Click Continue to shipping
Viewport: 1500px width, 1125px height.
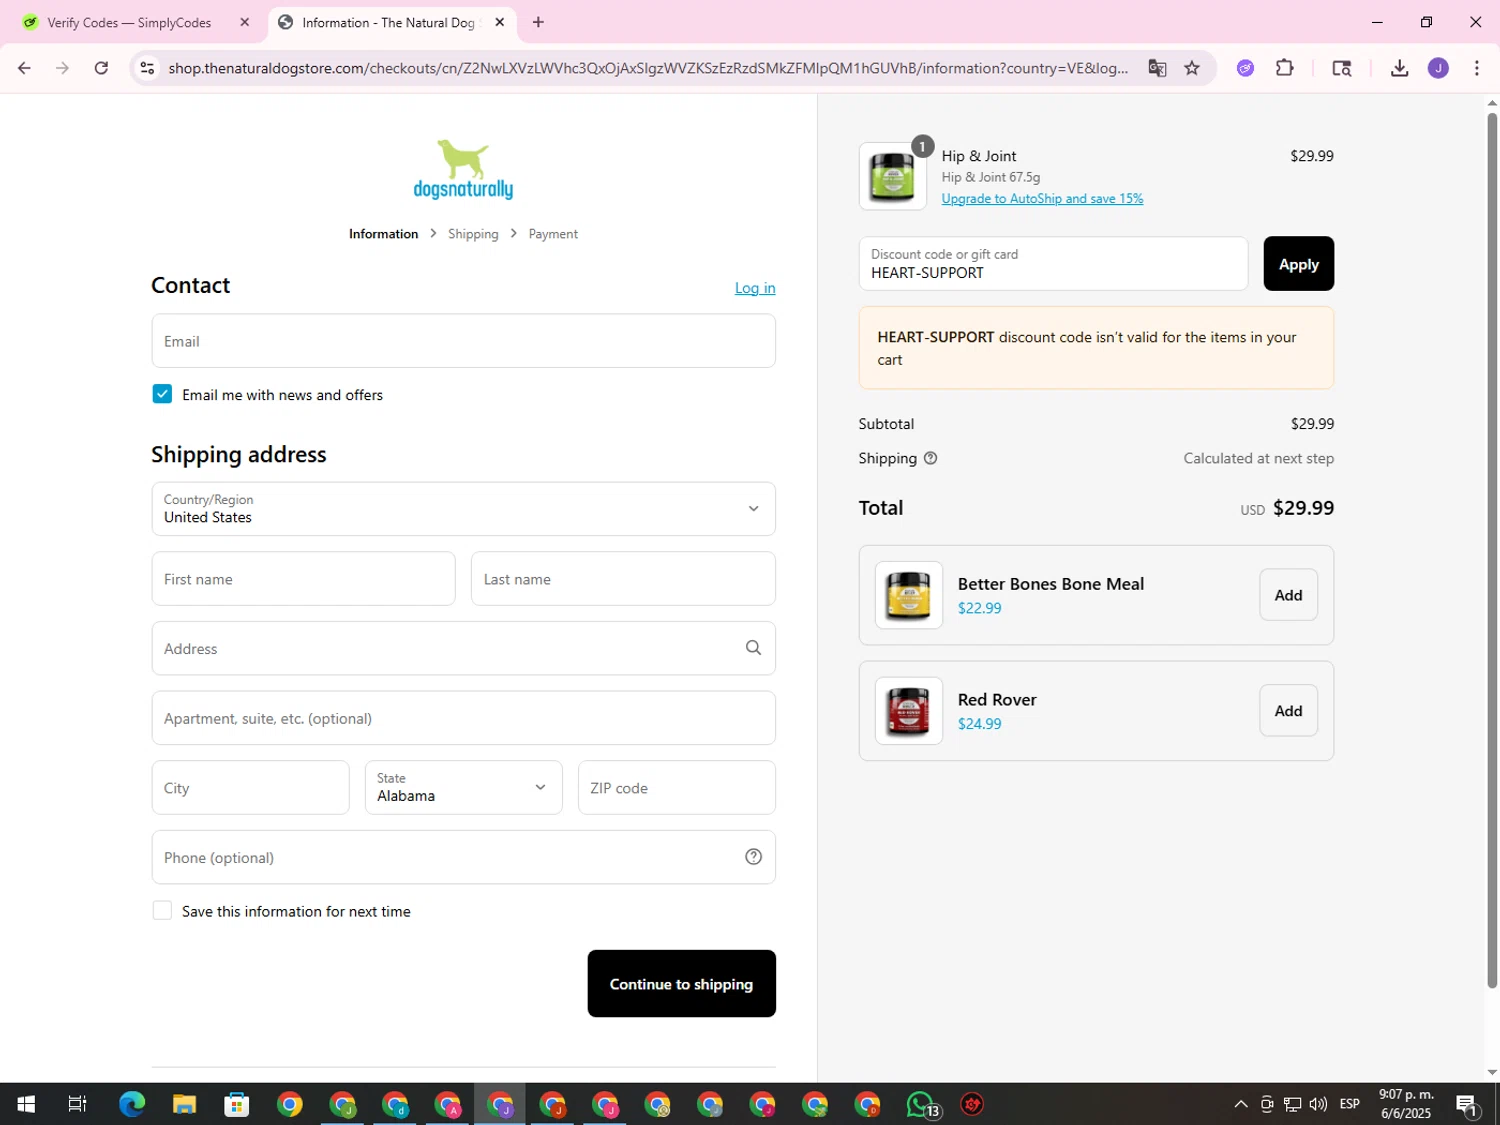click(x=681, y=984)
